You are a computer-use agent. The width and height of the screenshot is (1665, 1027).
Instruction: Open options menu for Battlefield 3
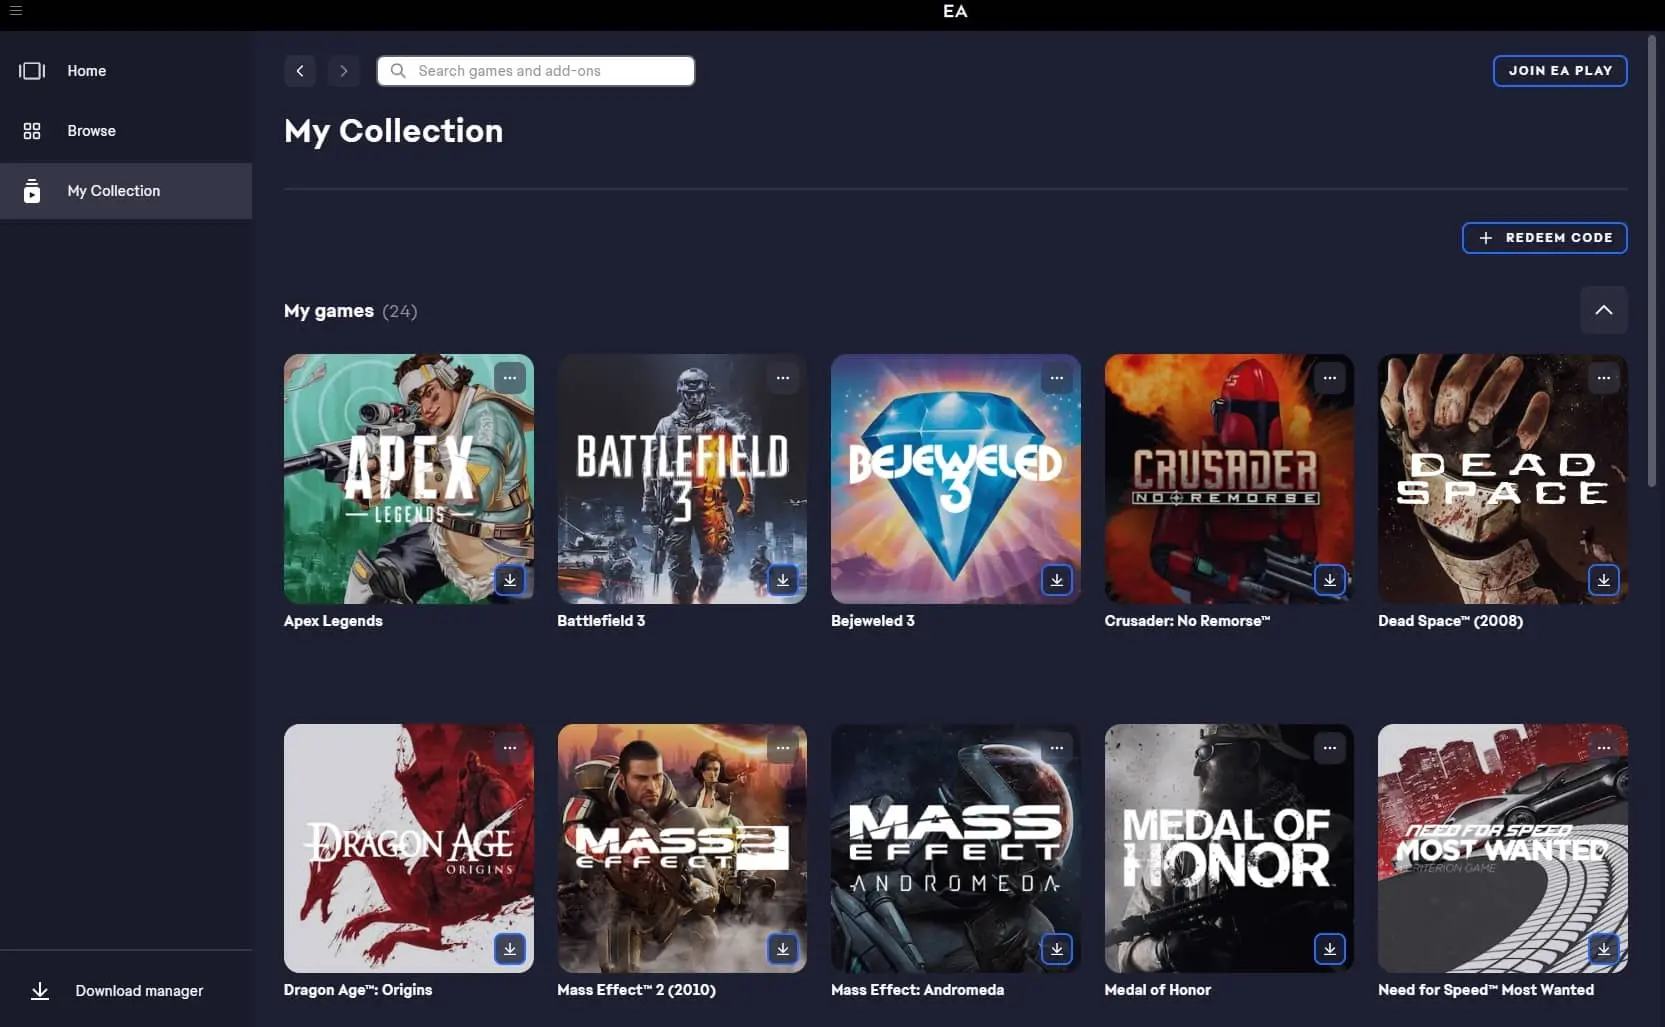coord(783,378)
